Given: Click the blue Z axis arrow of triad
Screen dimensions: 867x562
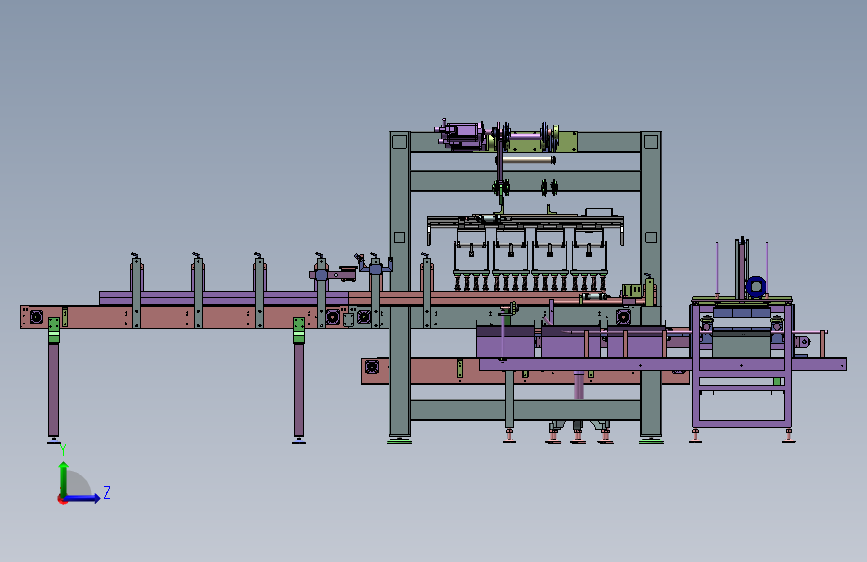Looking at the screenshot, I should (83, 498).
